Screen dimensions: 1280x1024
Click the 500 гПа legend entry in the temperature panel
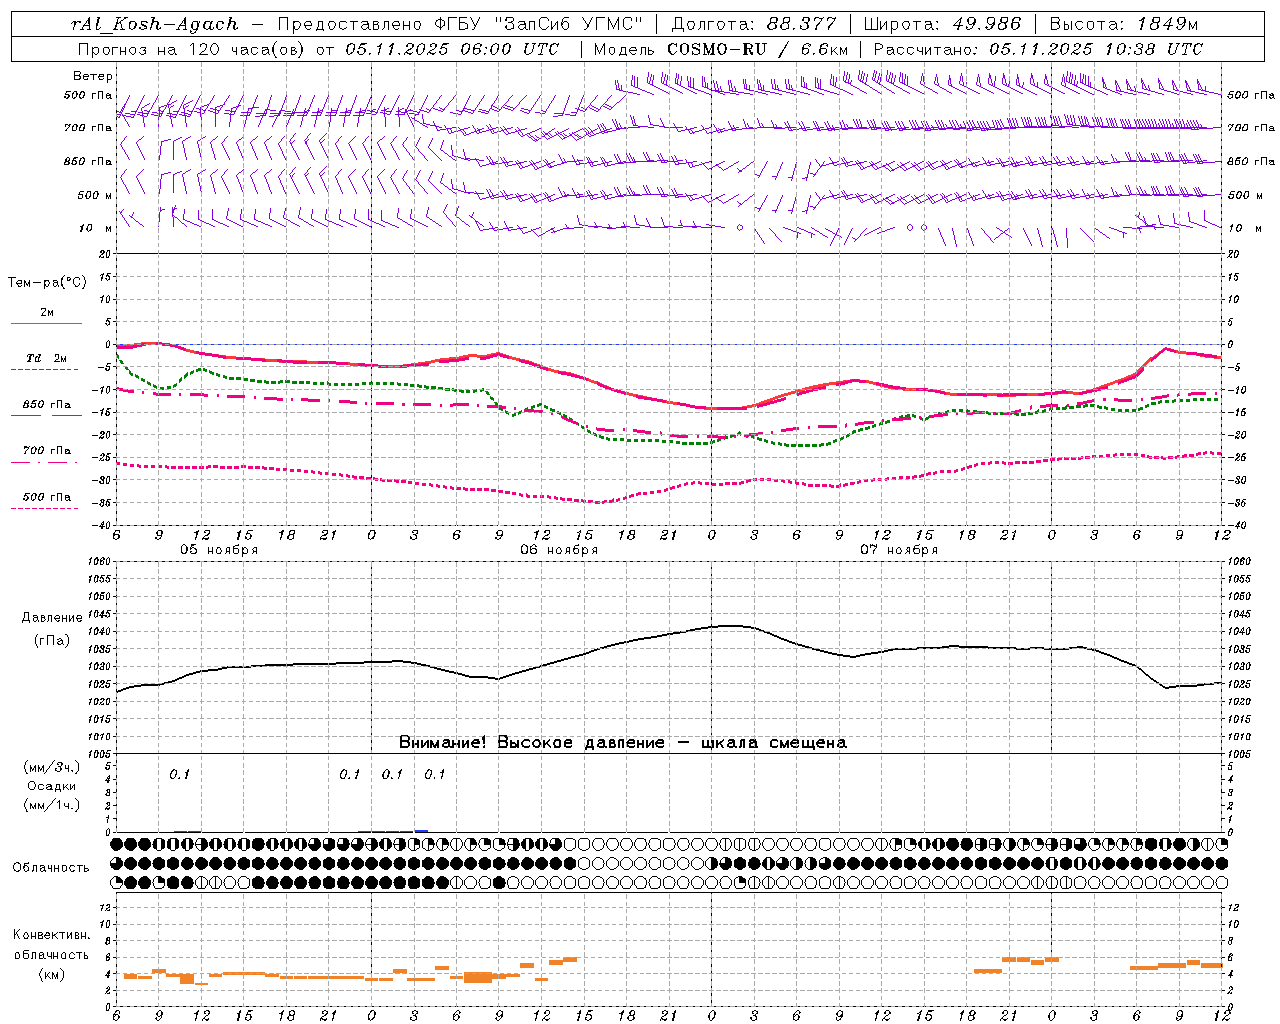47,497
